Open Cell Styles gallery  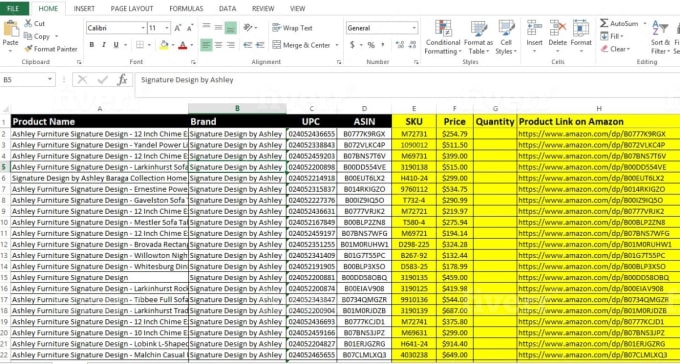pyautogui.click(x=506, y=37)
